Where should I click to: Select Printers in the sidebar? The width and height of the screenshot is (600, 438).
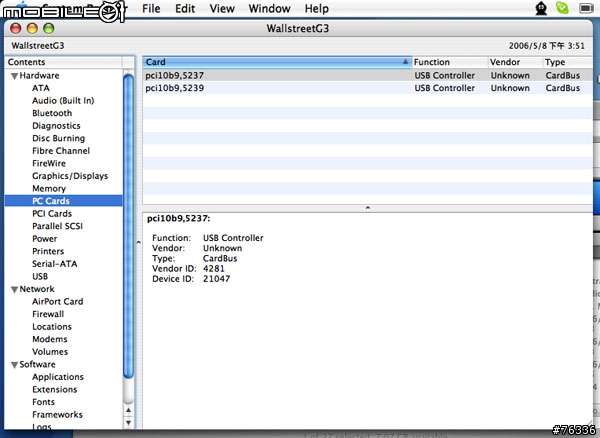48,251
